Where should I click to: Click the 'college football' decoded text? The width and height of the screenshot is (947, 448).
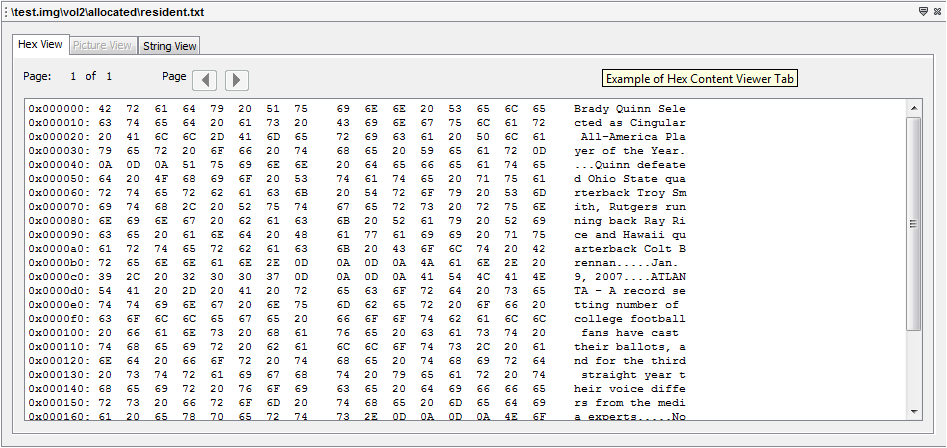tap(629, 319)
